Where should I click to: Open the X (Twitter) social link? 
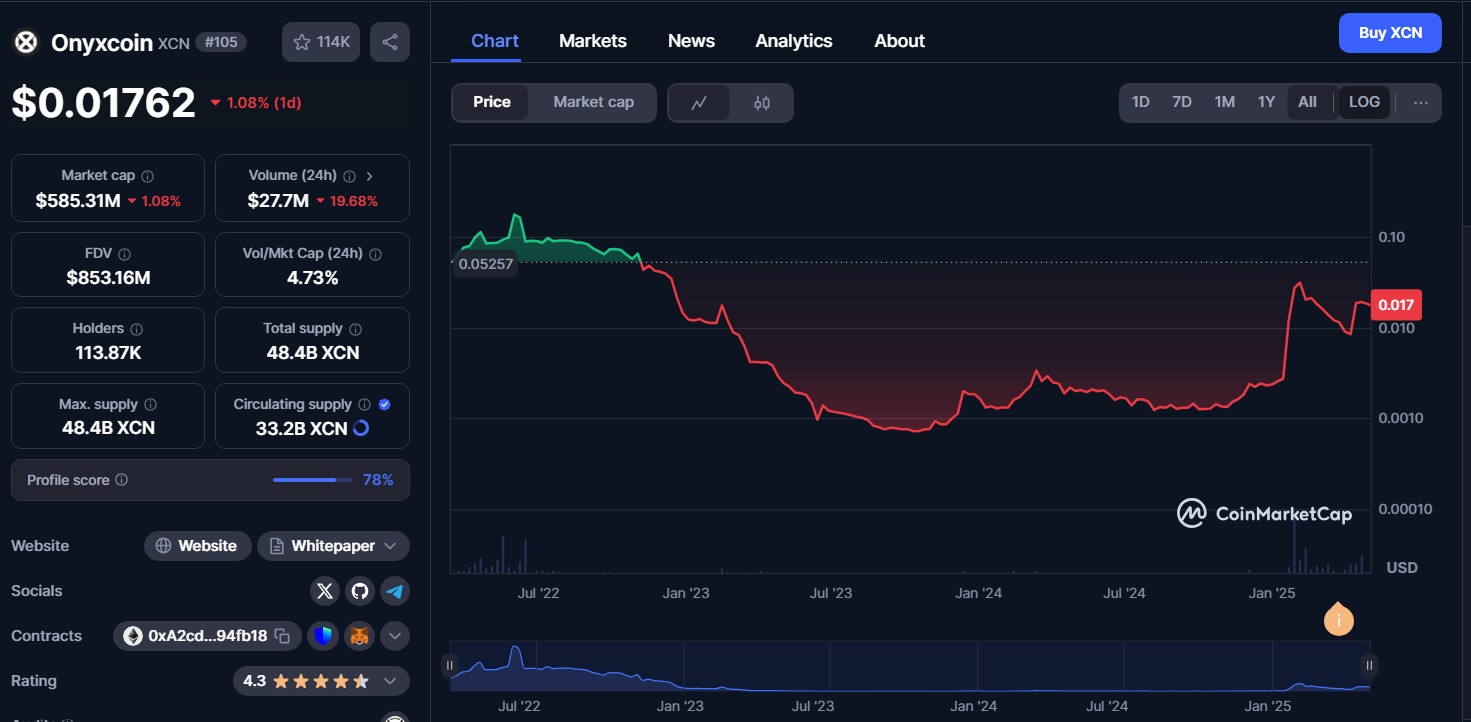coord(324,591)
